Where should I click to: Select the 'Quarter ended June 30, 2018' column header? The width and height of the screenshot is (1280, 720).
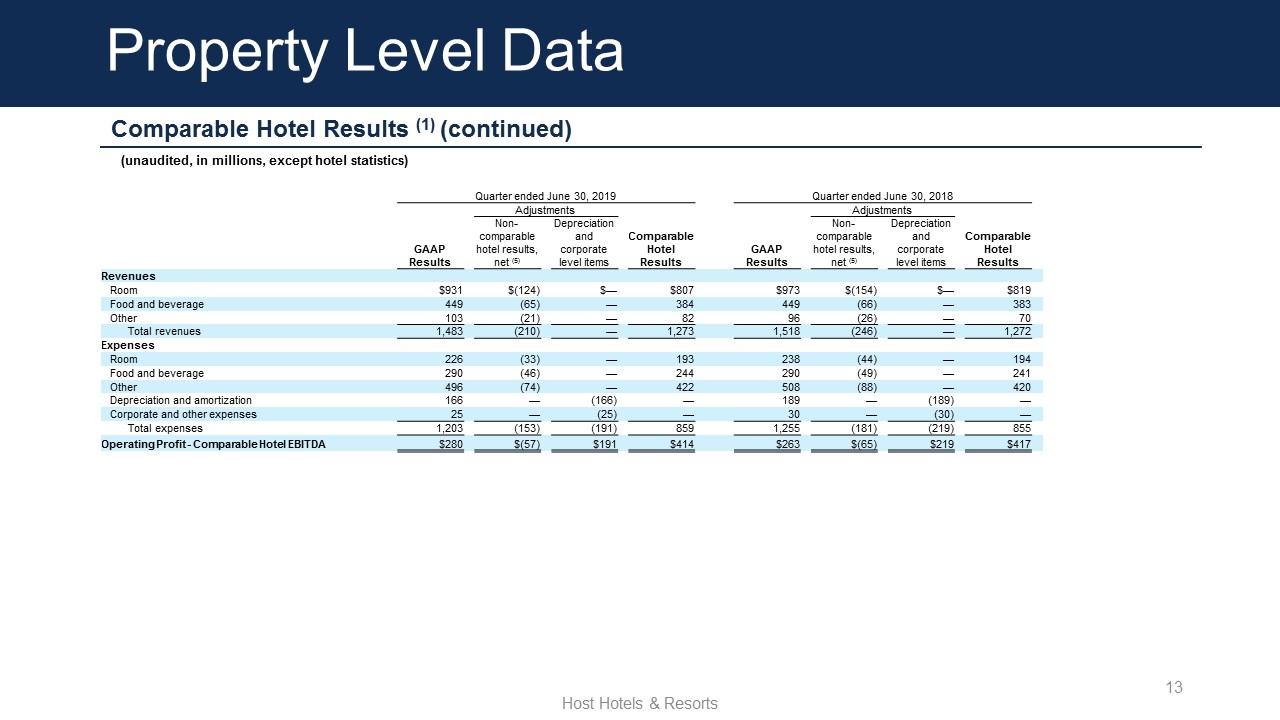pos(882,196)
